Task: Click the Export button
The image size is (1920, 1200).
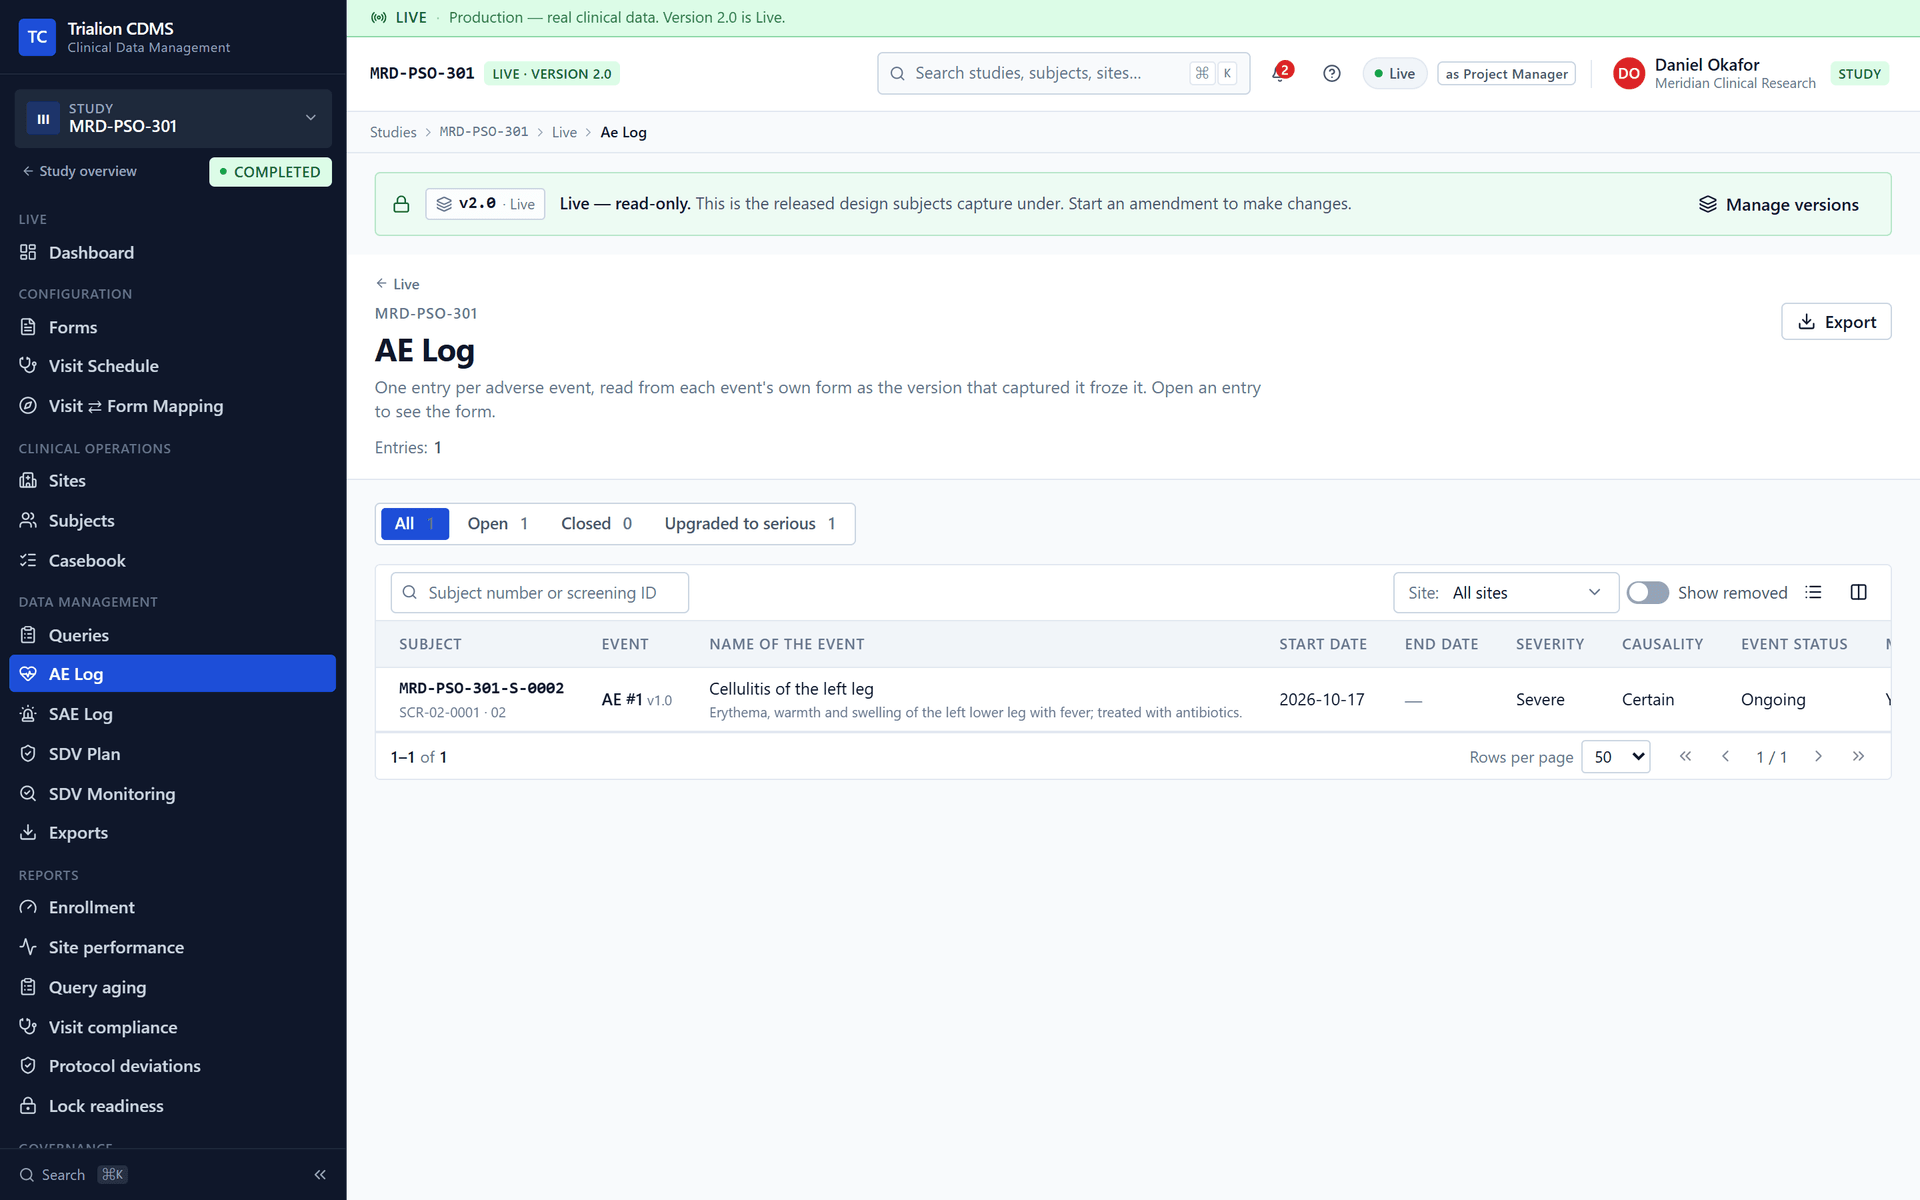Action: 1836,322
